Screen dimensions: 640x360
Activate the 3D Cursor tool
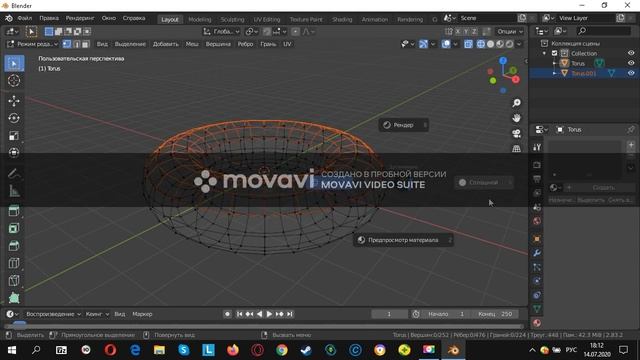(14, 81)
